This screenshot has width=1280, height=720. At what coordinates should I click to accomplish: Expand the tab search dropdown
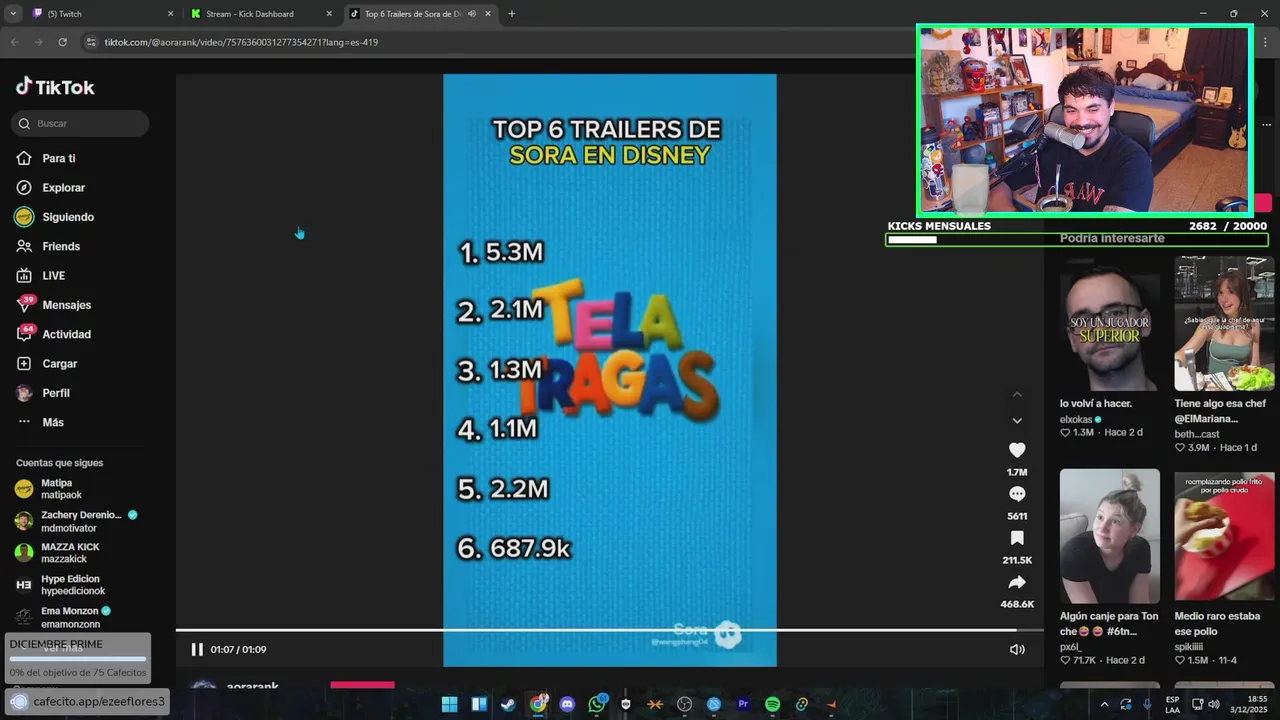pos(13,14)
